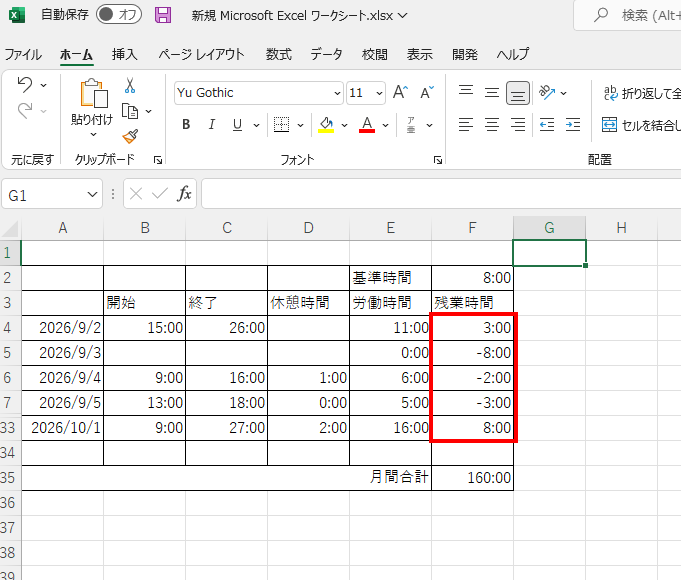Switch to the データ tab
The height and width of the screenshot is (580, 681).
[x=327, y=54]
